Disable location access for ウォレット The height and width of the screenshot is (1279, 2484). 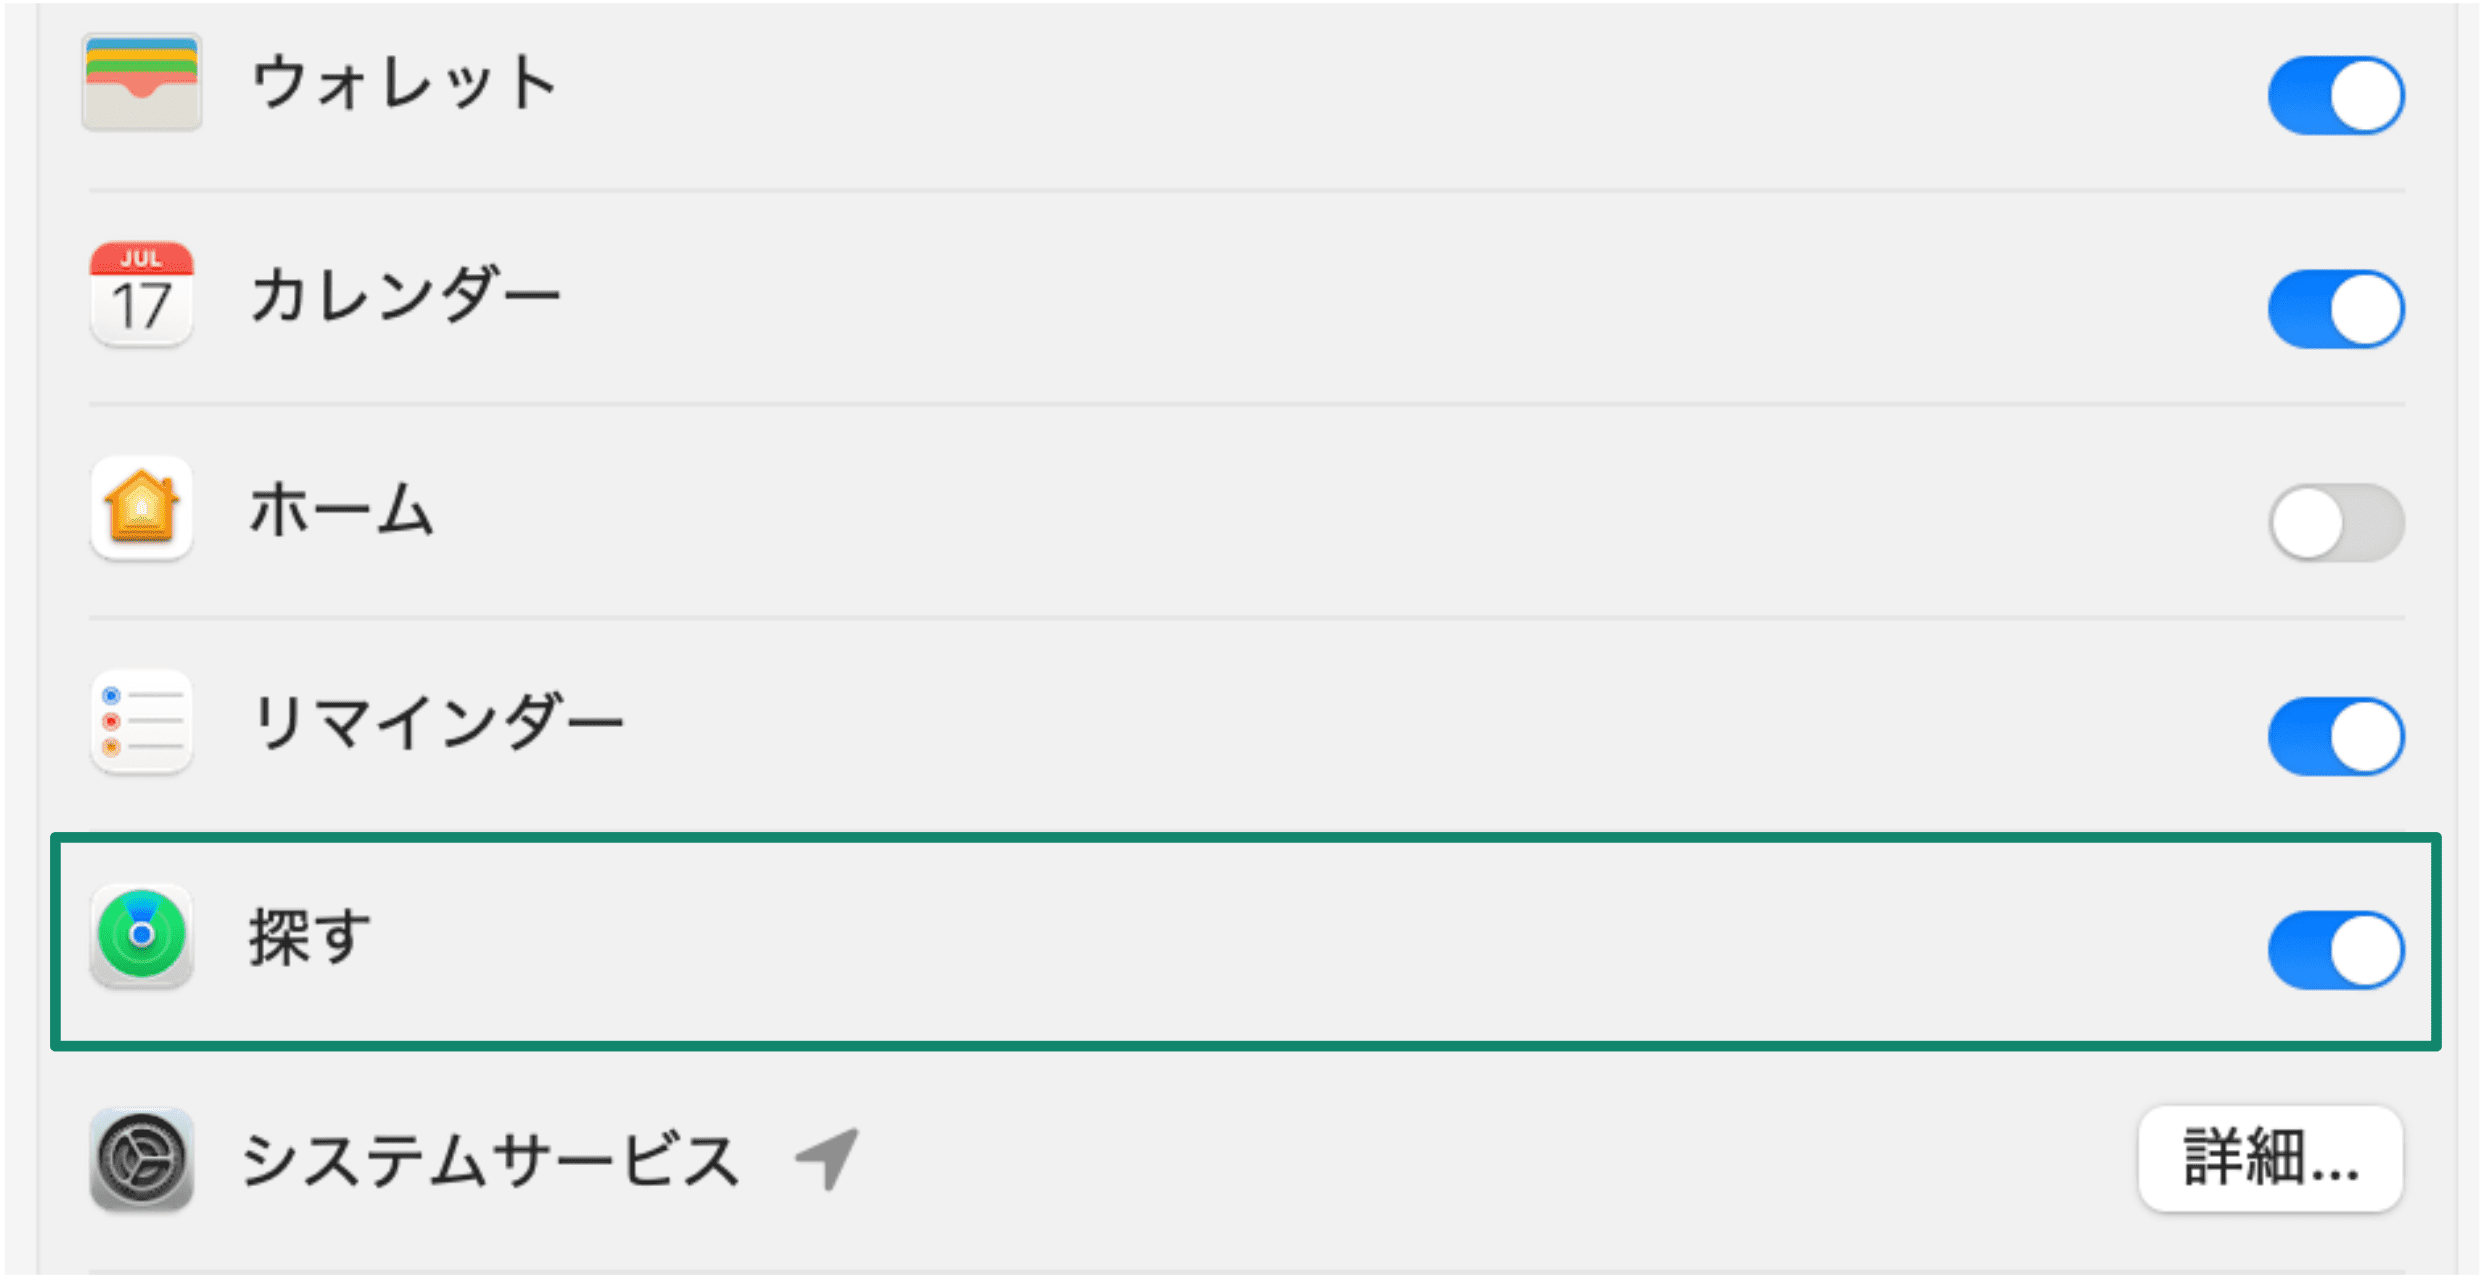pyautogui.click(x=2335, y=95)
